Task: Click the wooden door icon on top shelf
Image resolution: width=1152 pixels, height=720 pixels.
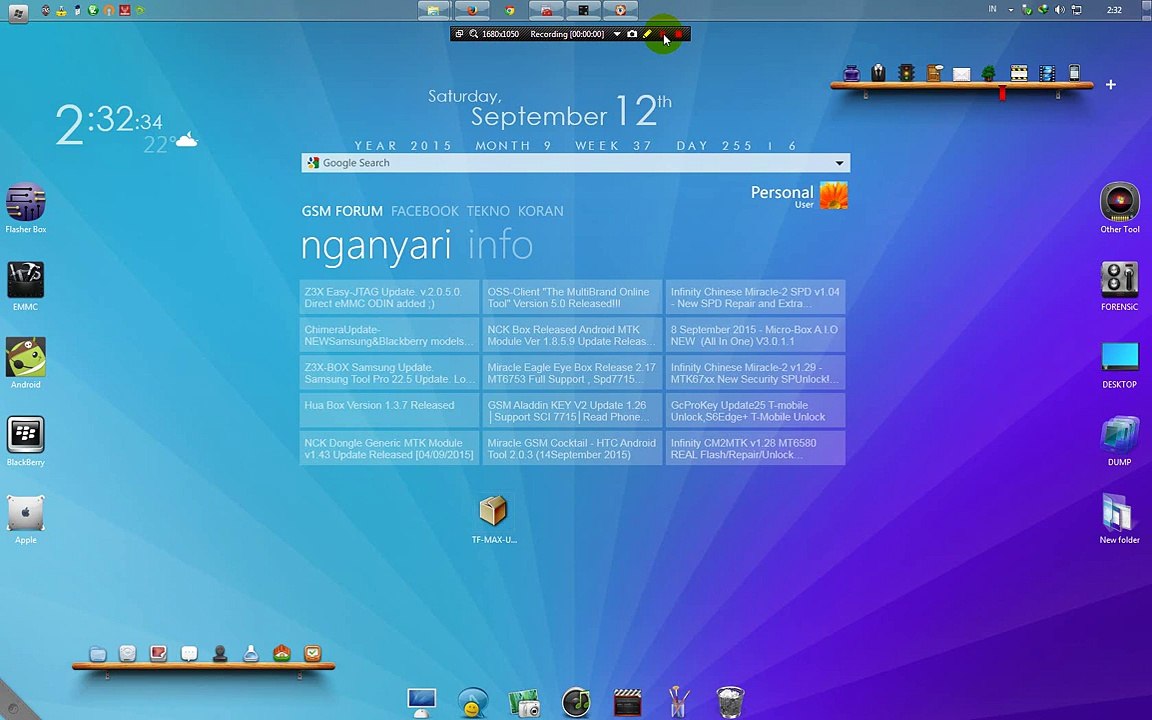Action: 935,73
